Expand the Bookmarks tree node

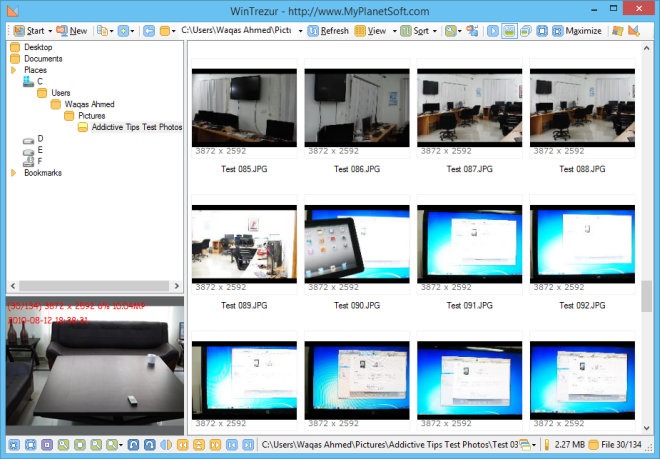tap(13, 173)
